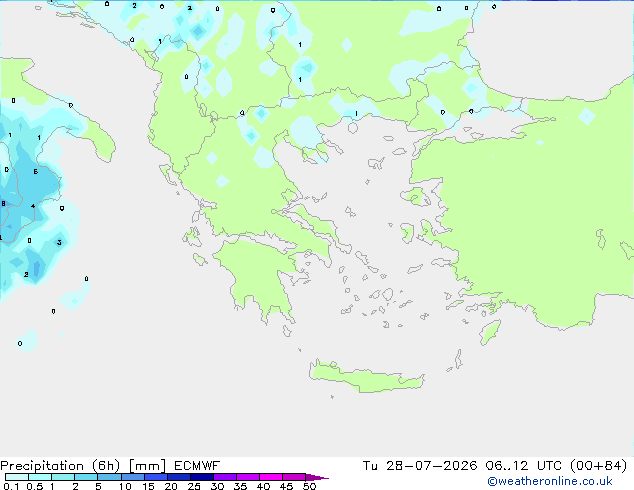Click the legend value label 50

pyautogui.click(x=309, y=486)
